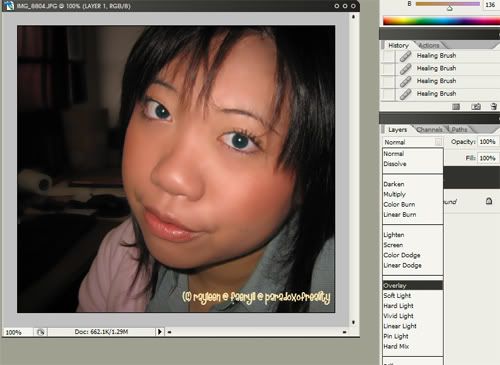Click the status bar preview icon
Image resolution: width=500 pixels, height=365 pixels.
coord(41,332)
